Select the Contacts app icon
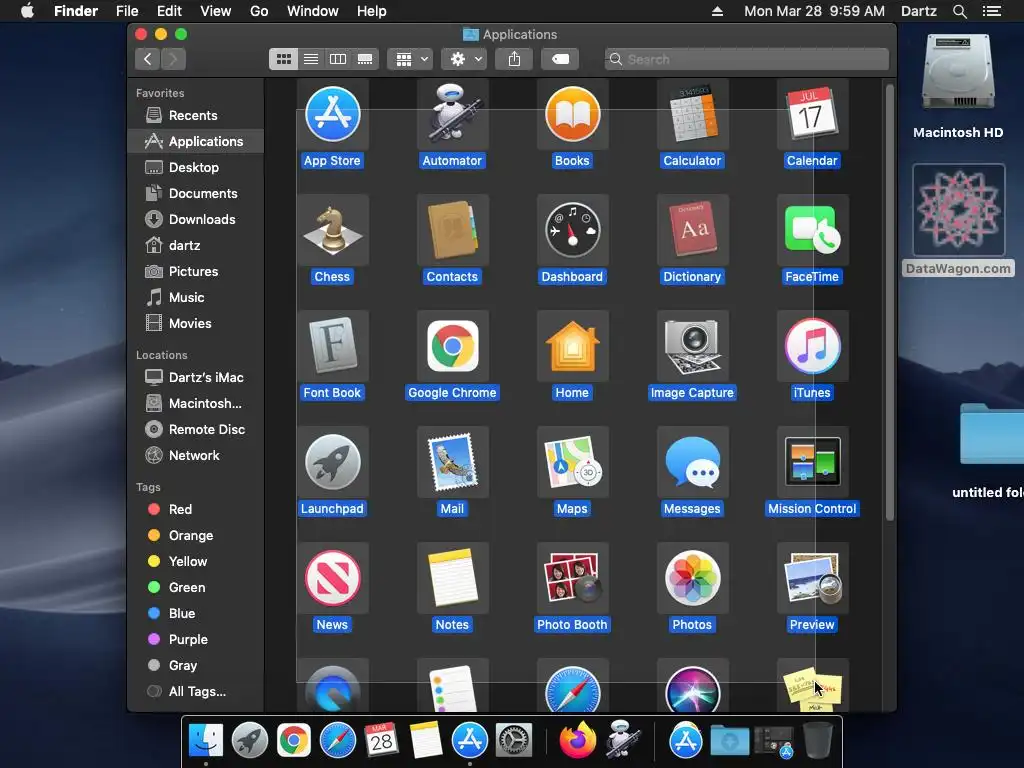Viewport: 1024px width, 768px height. [453, 230]
